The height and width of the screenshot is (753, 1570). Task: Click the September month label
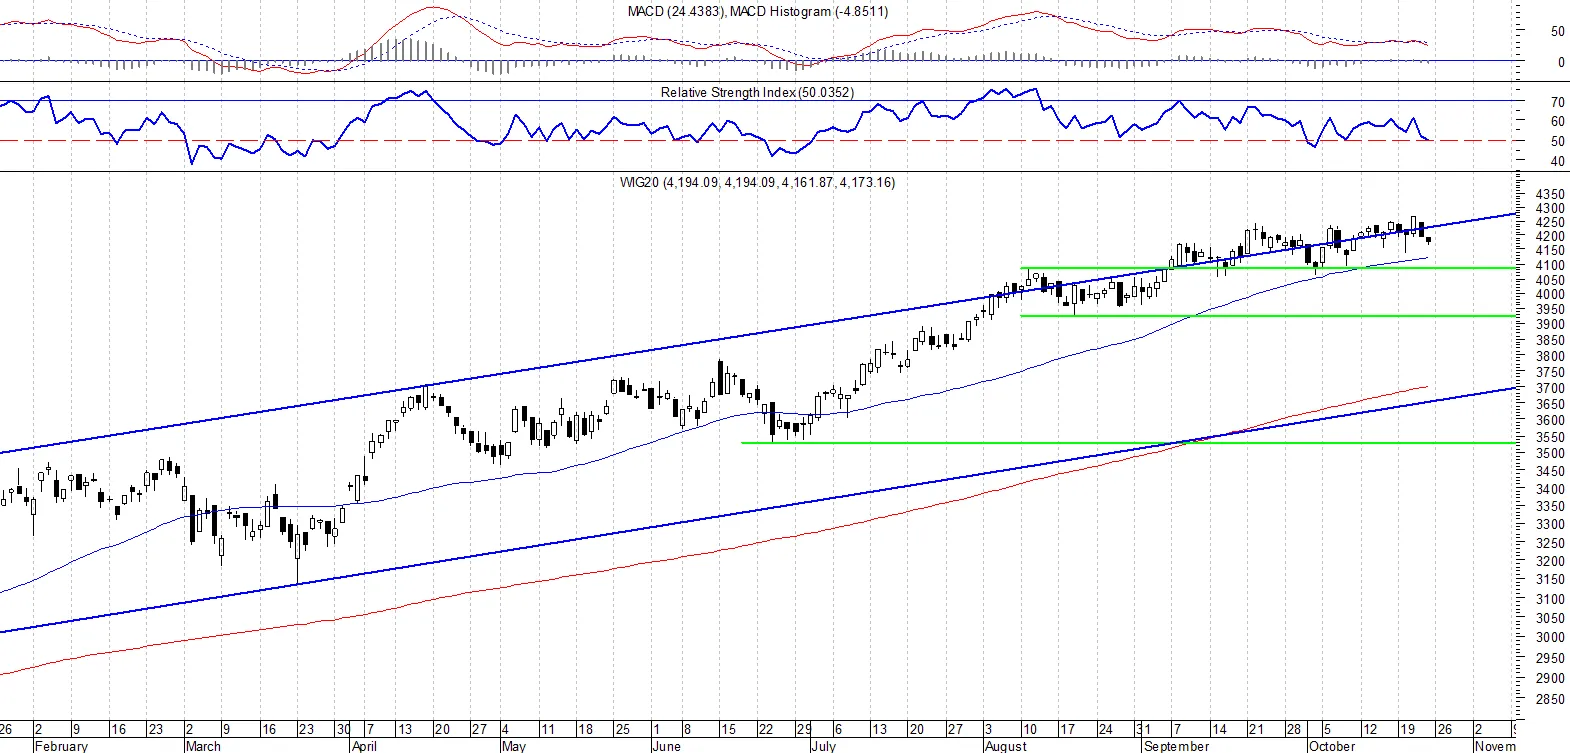1176,746
